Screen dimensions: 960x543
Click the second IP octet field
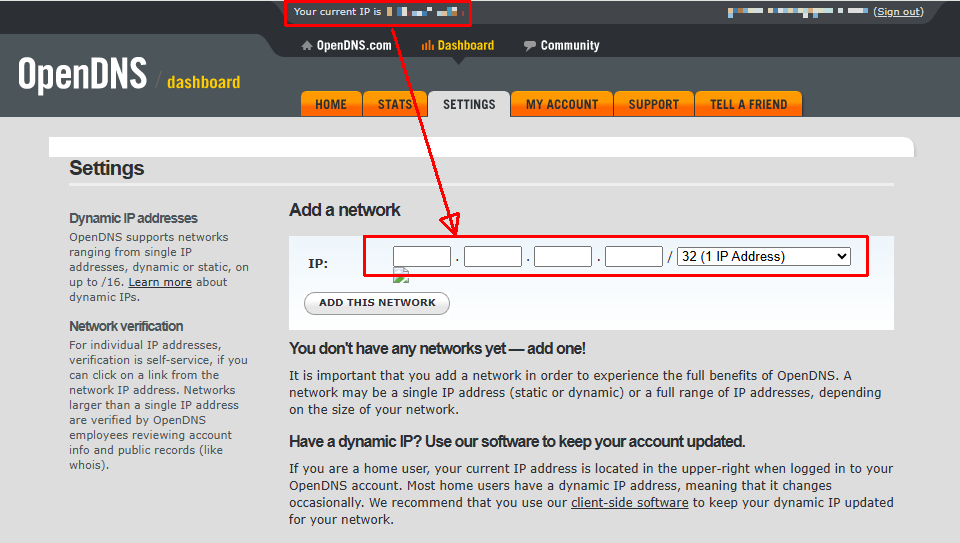point(493,257)
